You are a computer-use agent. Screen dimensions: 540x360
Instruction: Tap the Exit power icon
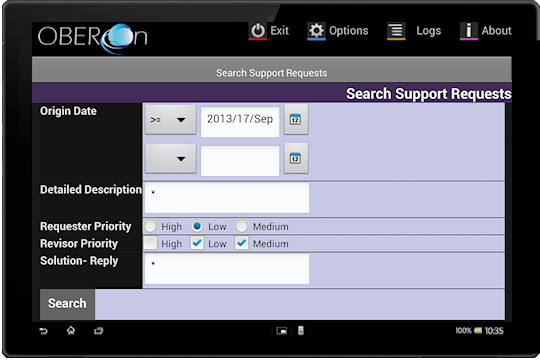(258, 31)
